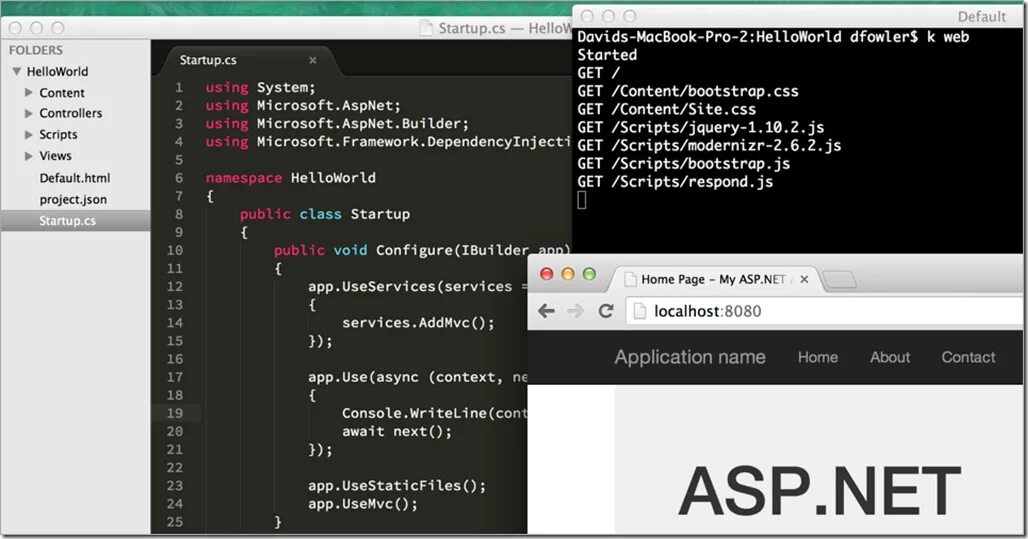Click the terminal cursor prompt block
This screenshot has width=1028, height=539.
click(x=582, y=200)
